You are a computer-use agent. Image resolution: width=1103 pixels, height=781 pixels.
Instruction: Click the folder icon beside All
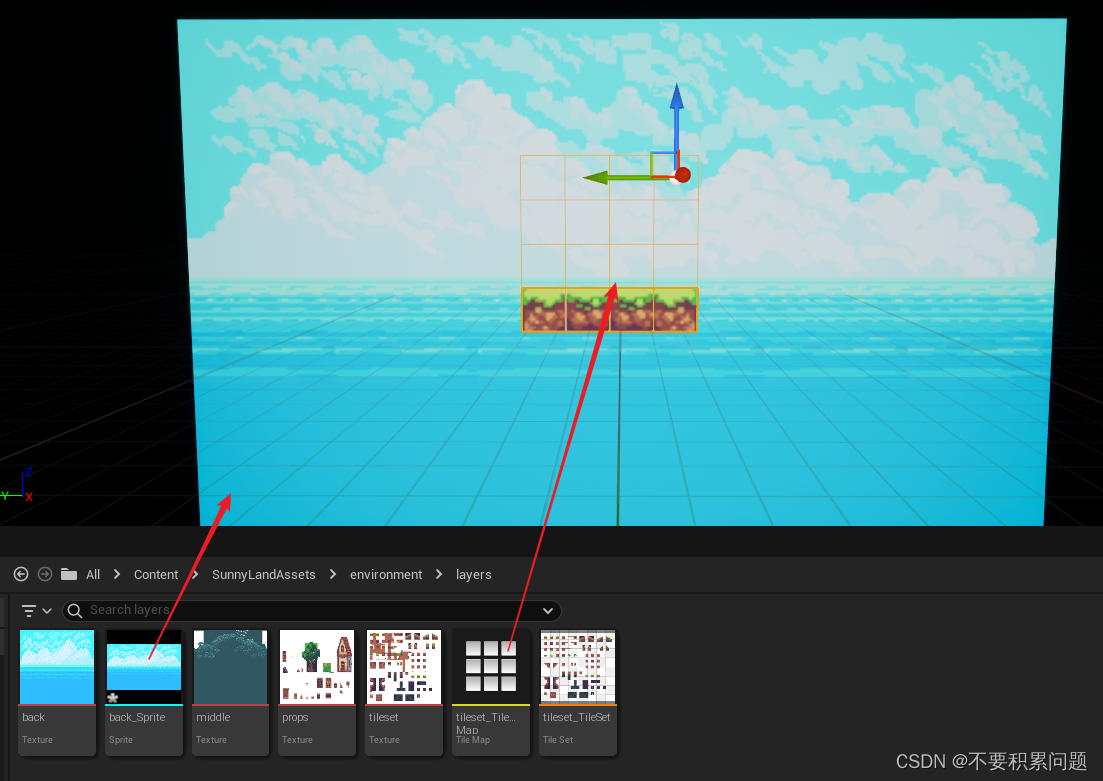[69, 574]
